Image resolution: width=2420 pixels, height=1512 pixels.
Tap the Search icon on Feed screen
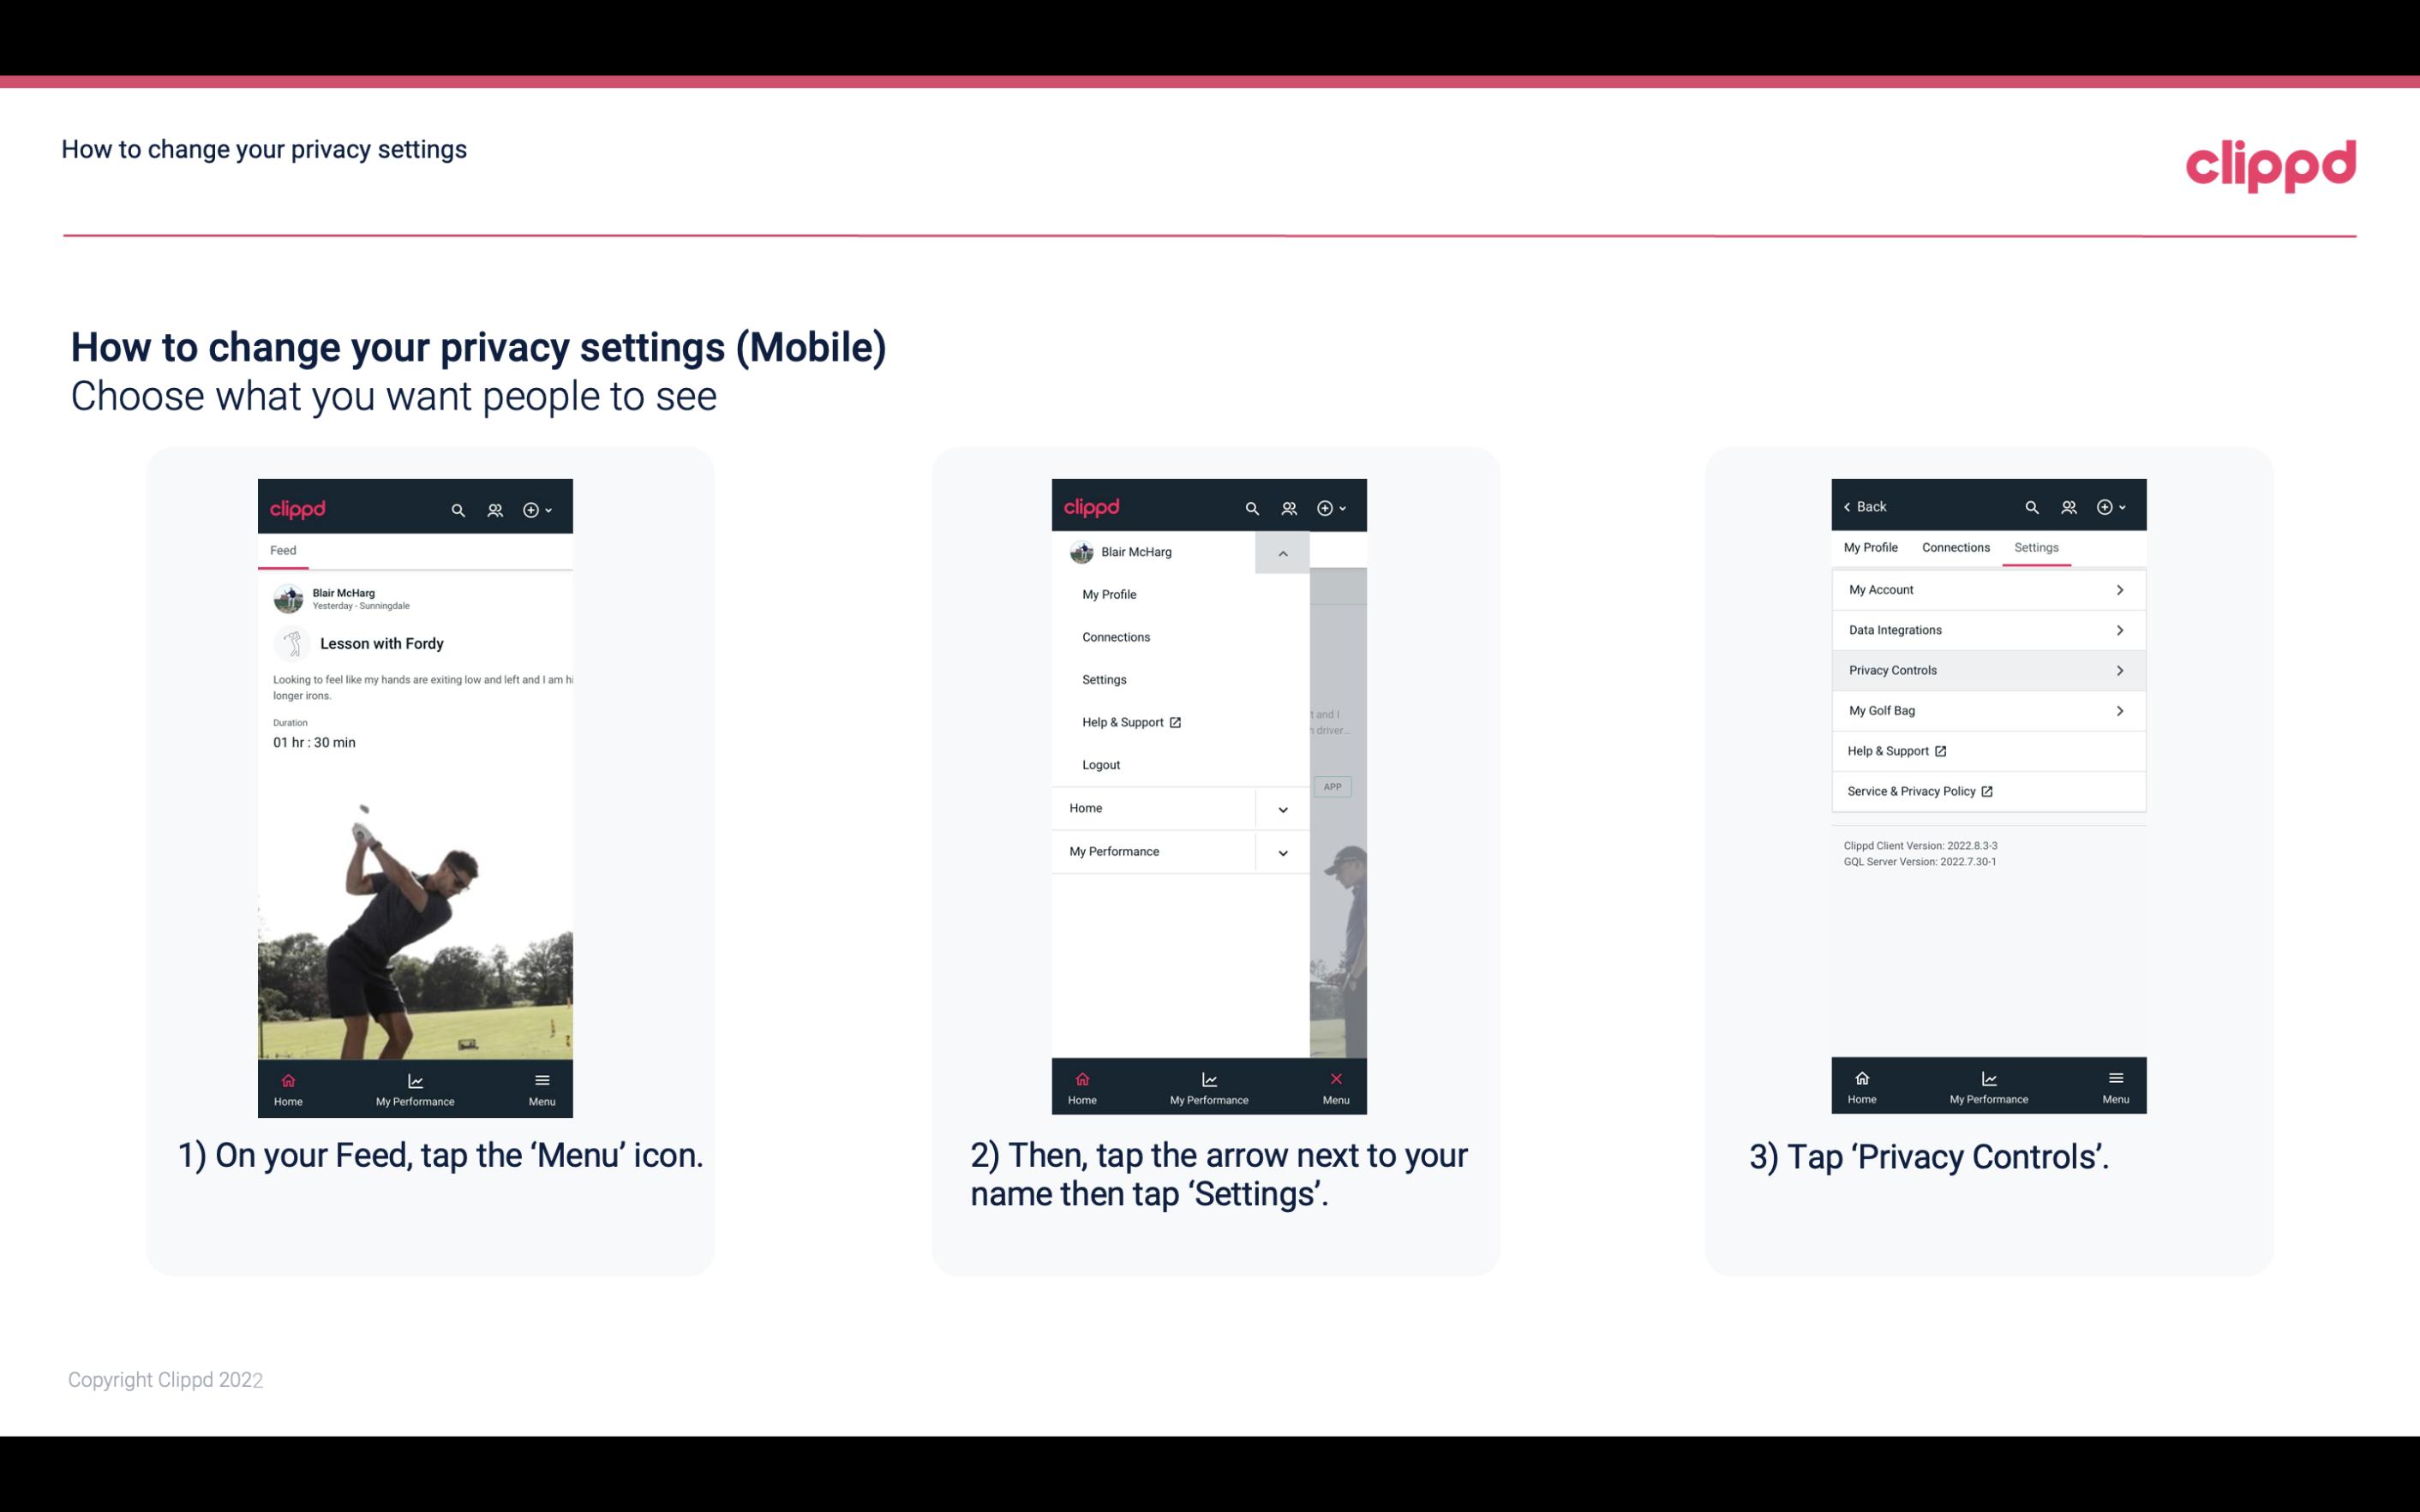tap(460, 509)
